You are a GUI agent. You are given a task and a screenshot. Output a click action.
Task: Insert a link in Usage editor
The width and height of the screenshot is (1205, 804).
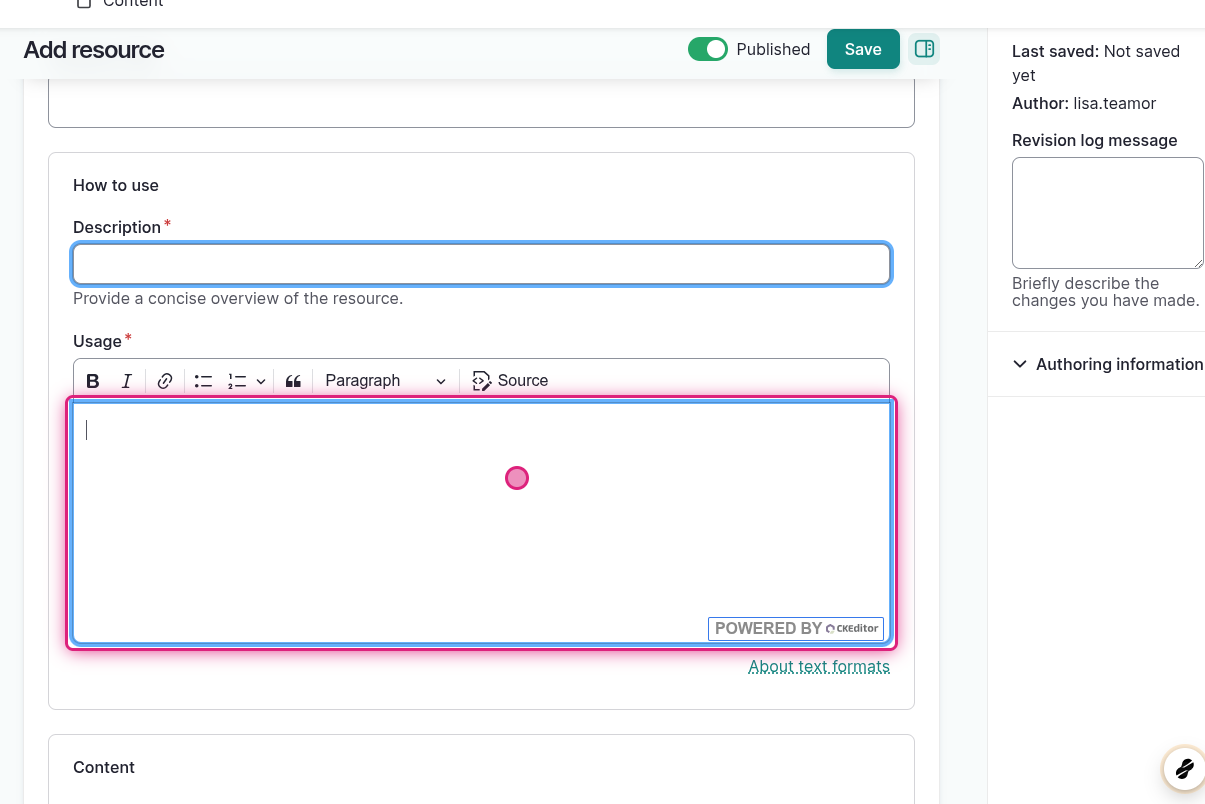pos(166,381)
